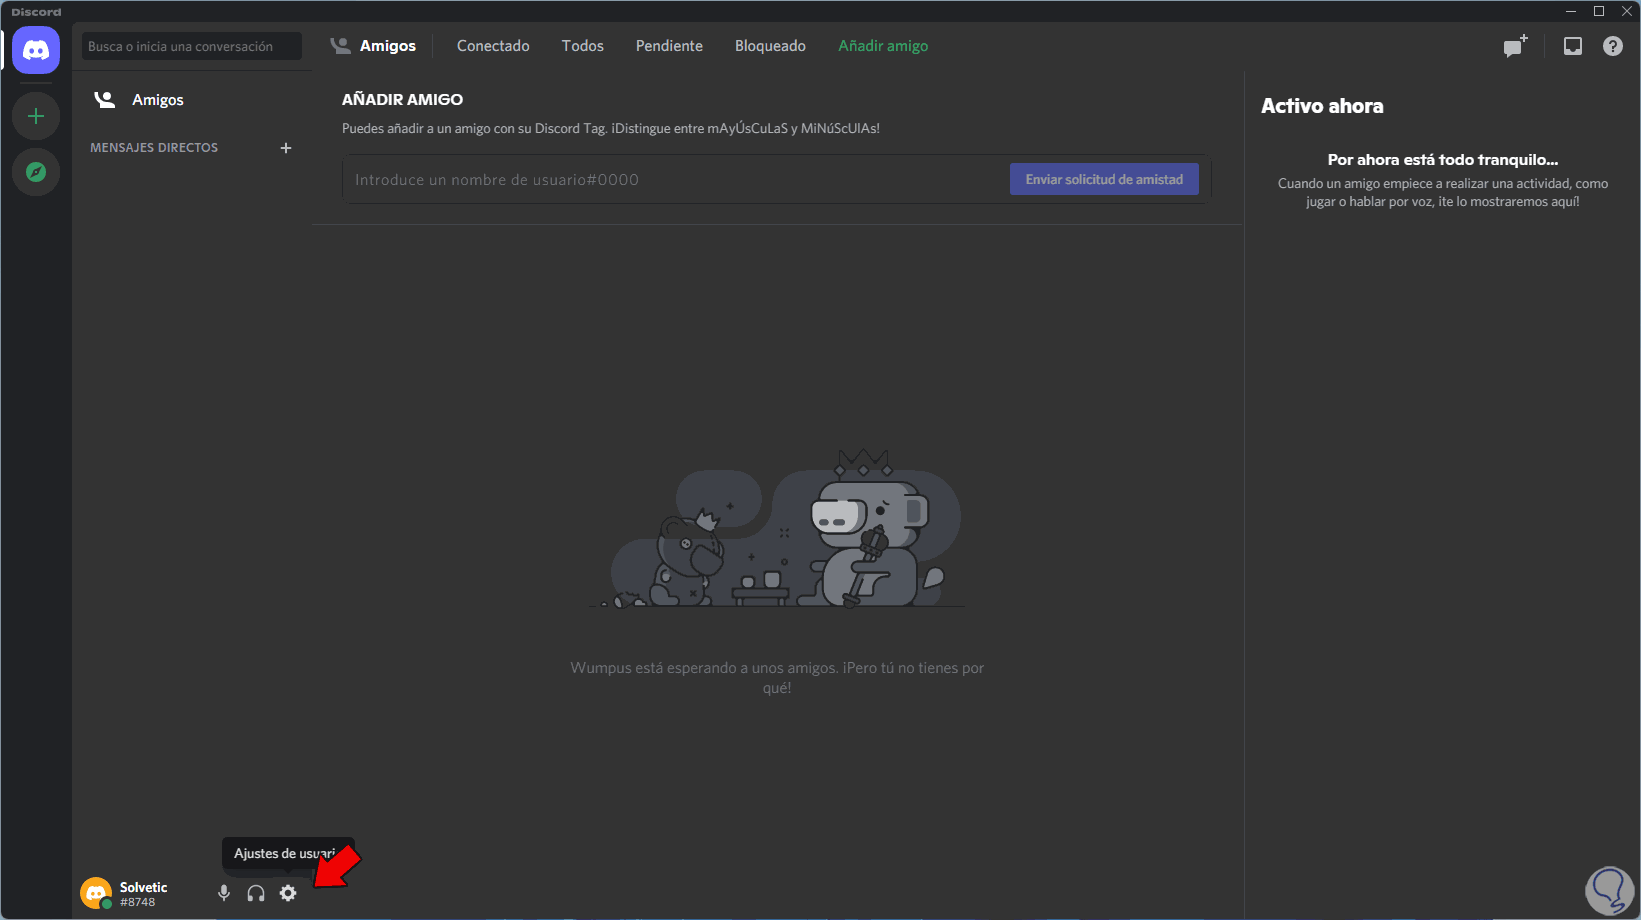Click the Solvetic username tag
Viewport: 1641px width, 920px height.
point(143,894)
